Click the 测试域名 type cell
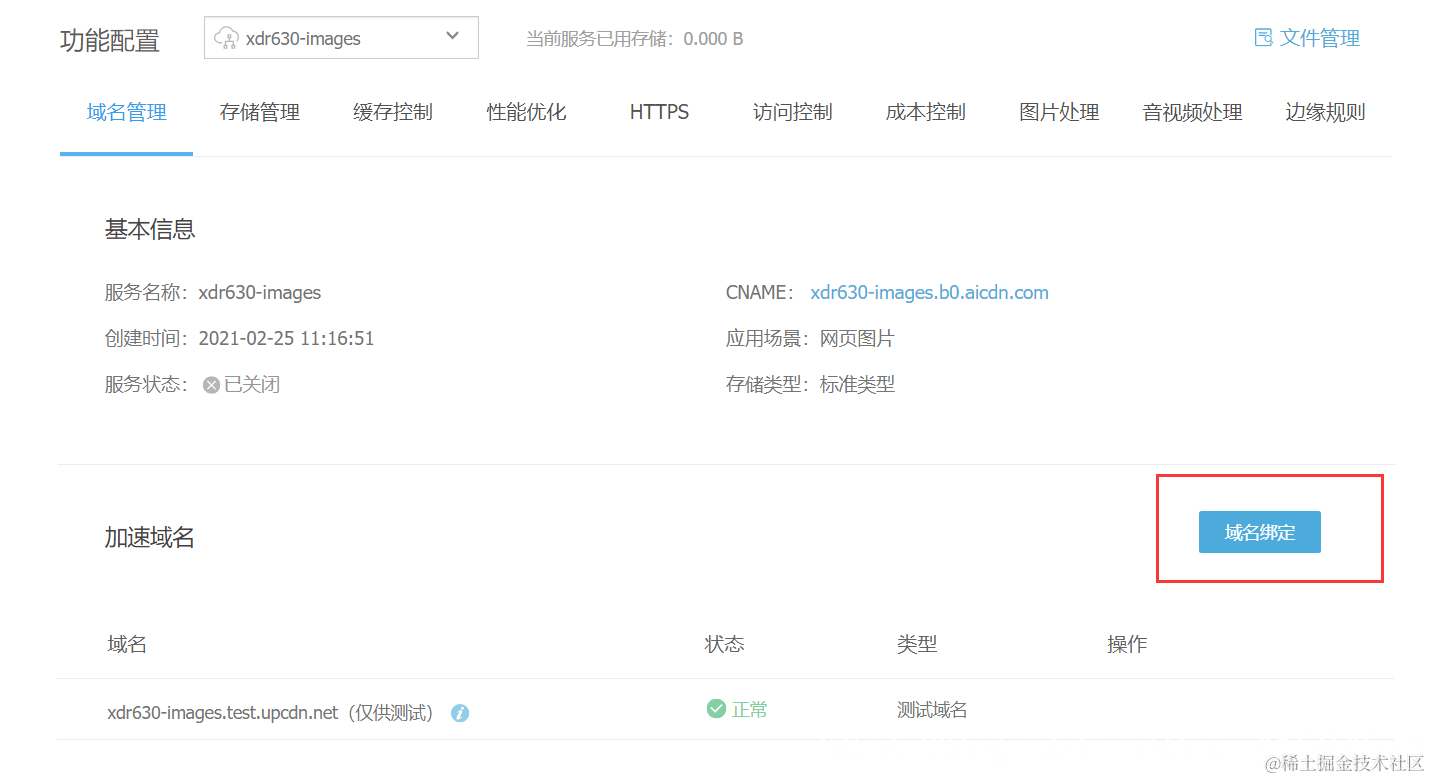Screen dimensions: 1431x780 click(x=932, y=710)
